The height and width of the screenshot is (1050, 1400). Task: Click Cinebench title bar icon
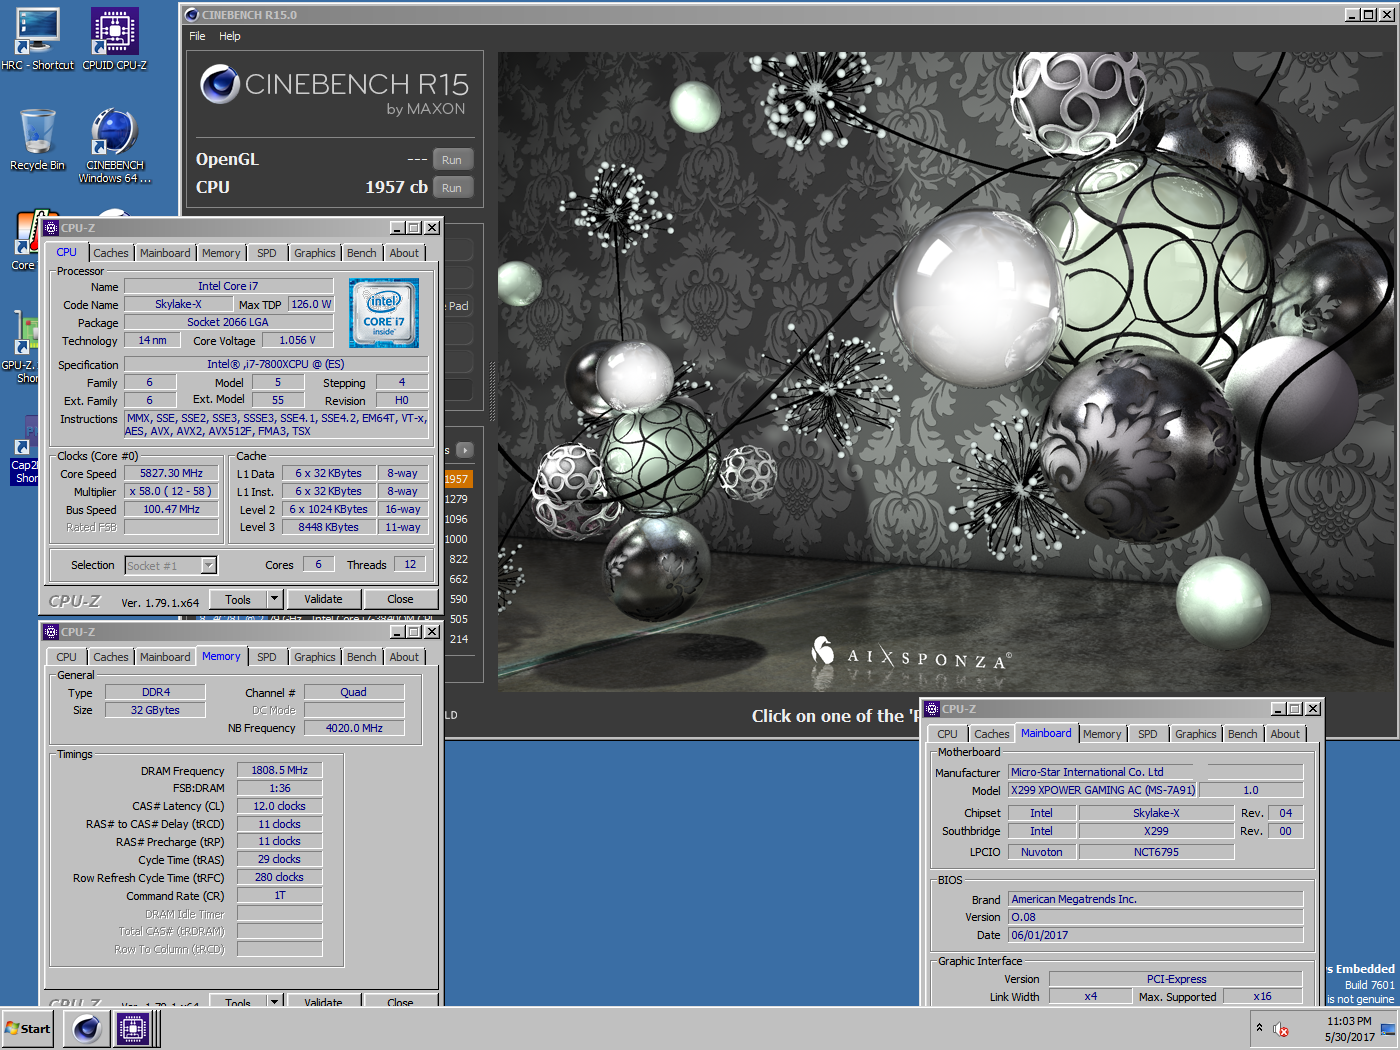point(192,15)
